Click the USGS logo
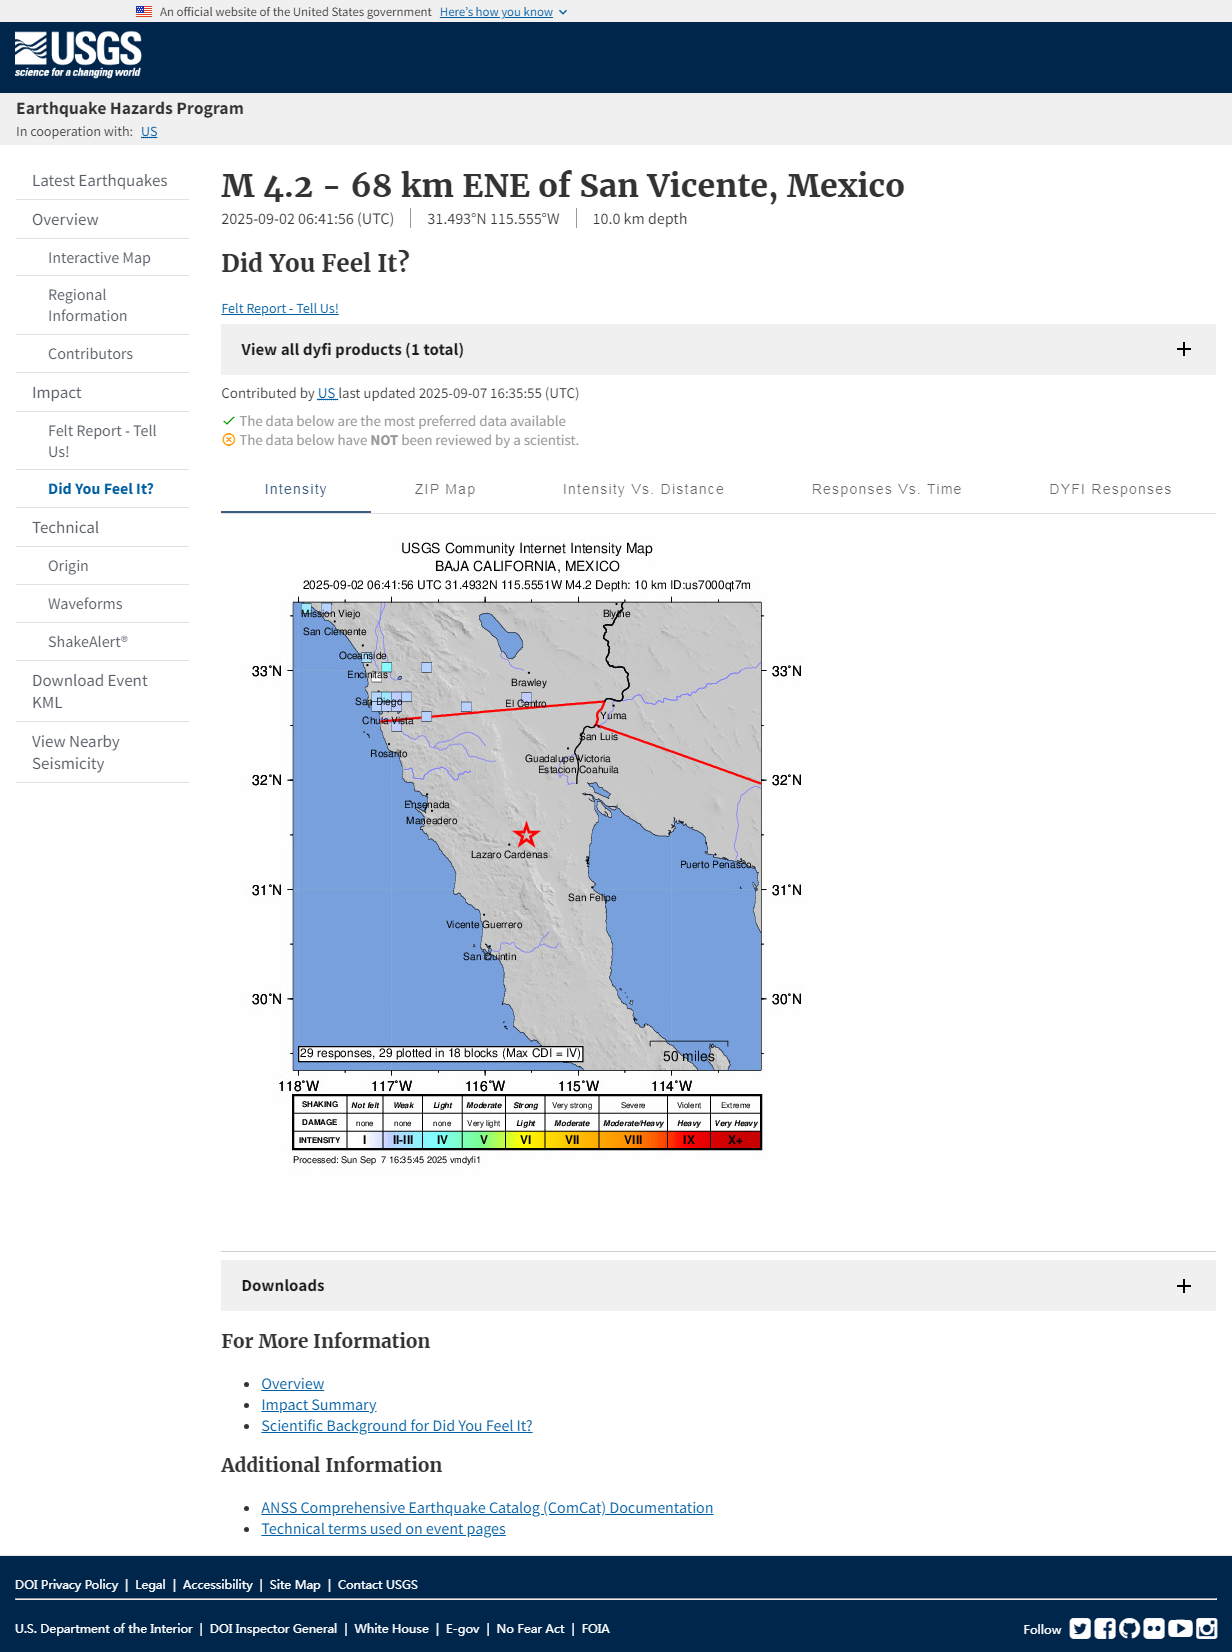 coord(78,54)
